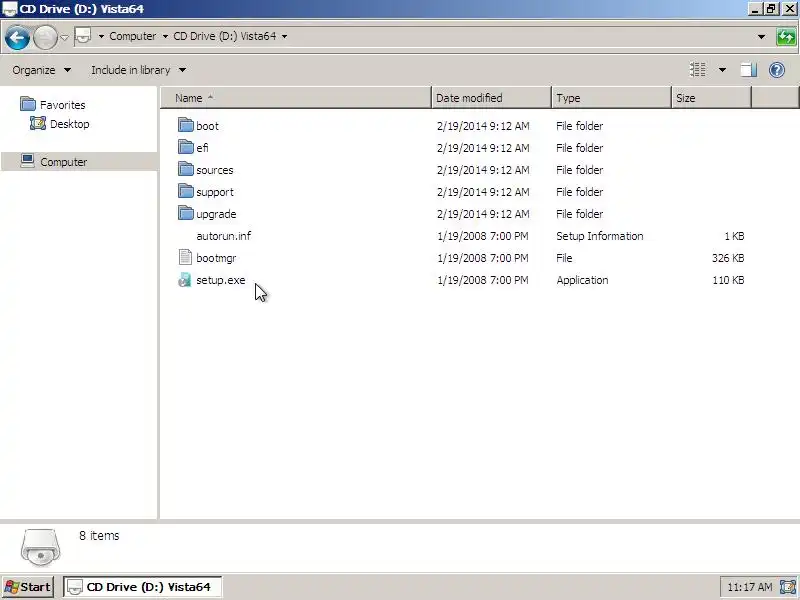This screenshot has width=800, height=600.
Task: Open the view options dropdown arrow
Action: point(722,70)
